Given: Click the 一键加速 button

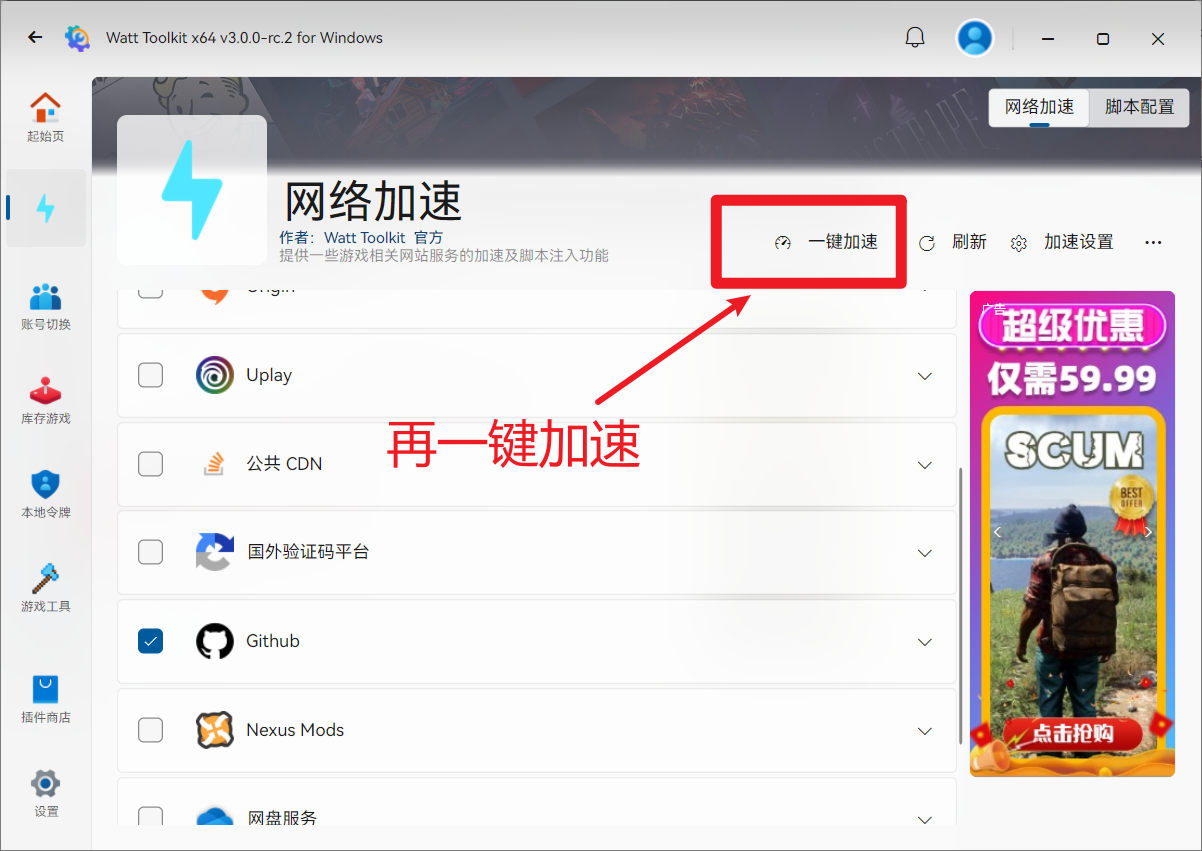Looking at the screenshot, I should click(x=828, y=242).
